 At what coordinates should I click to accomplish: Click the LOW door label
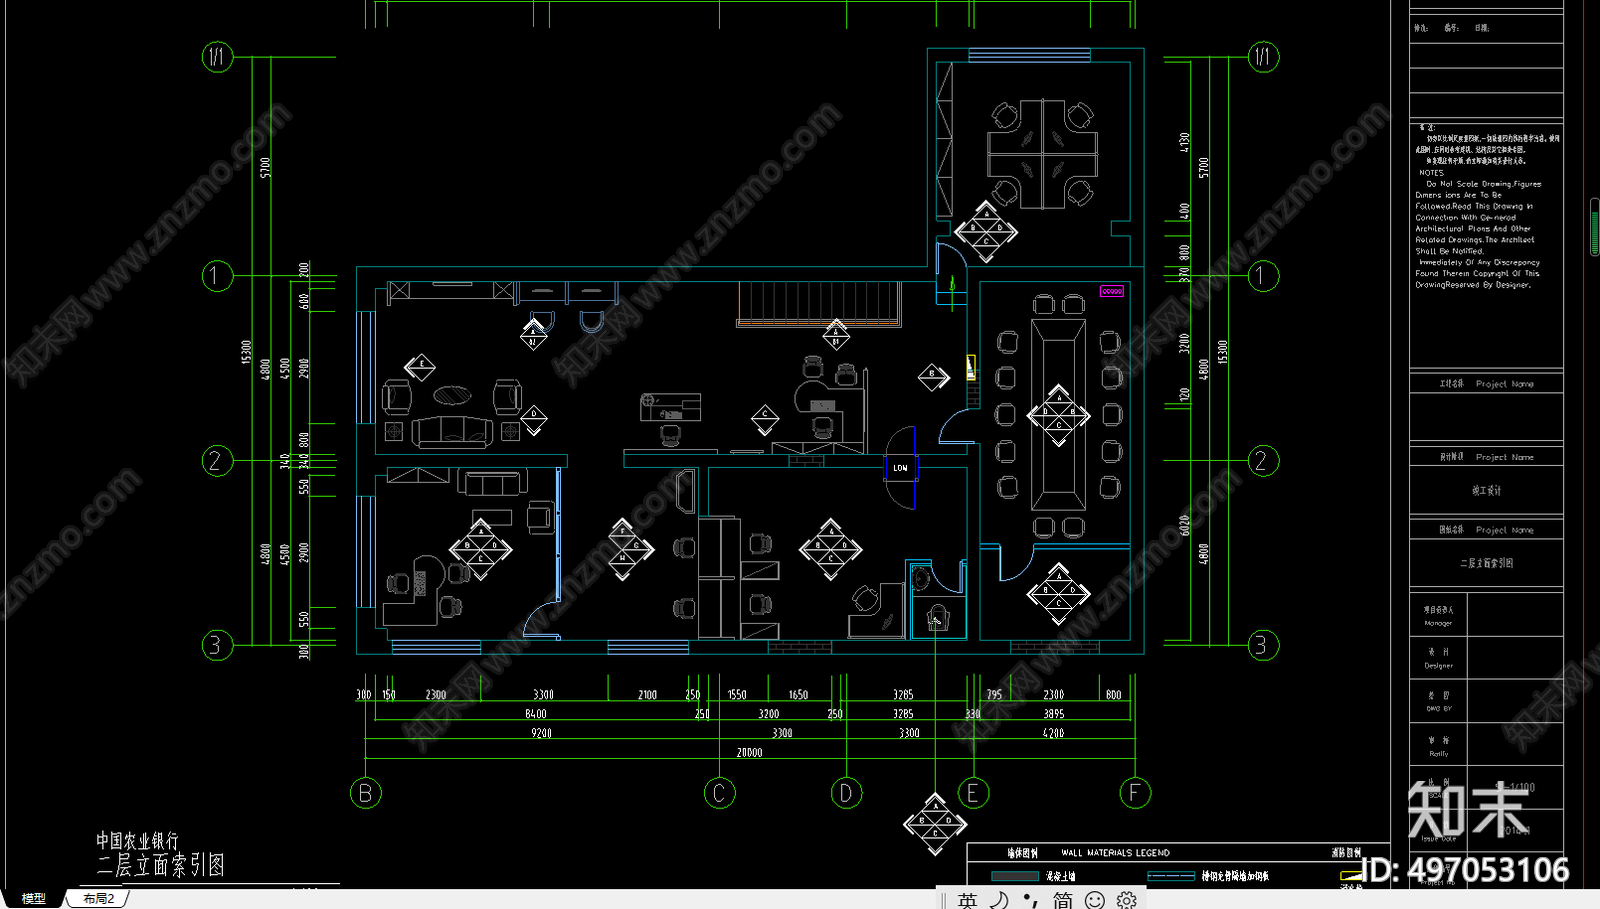click(x=900, y=467)
